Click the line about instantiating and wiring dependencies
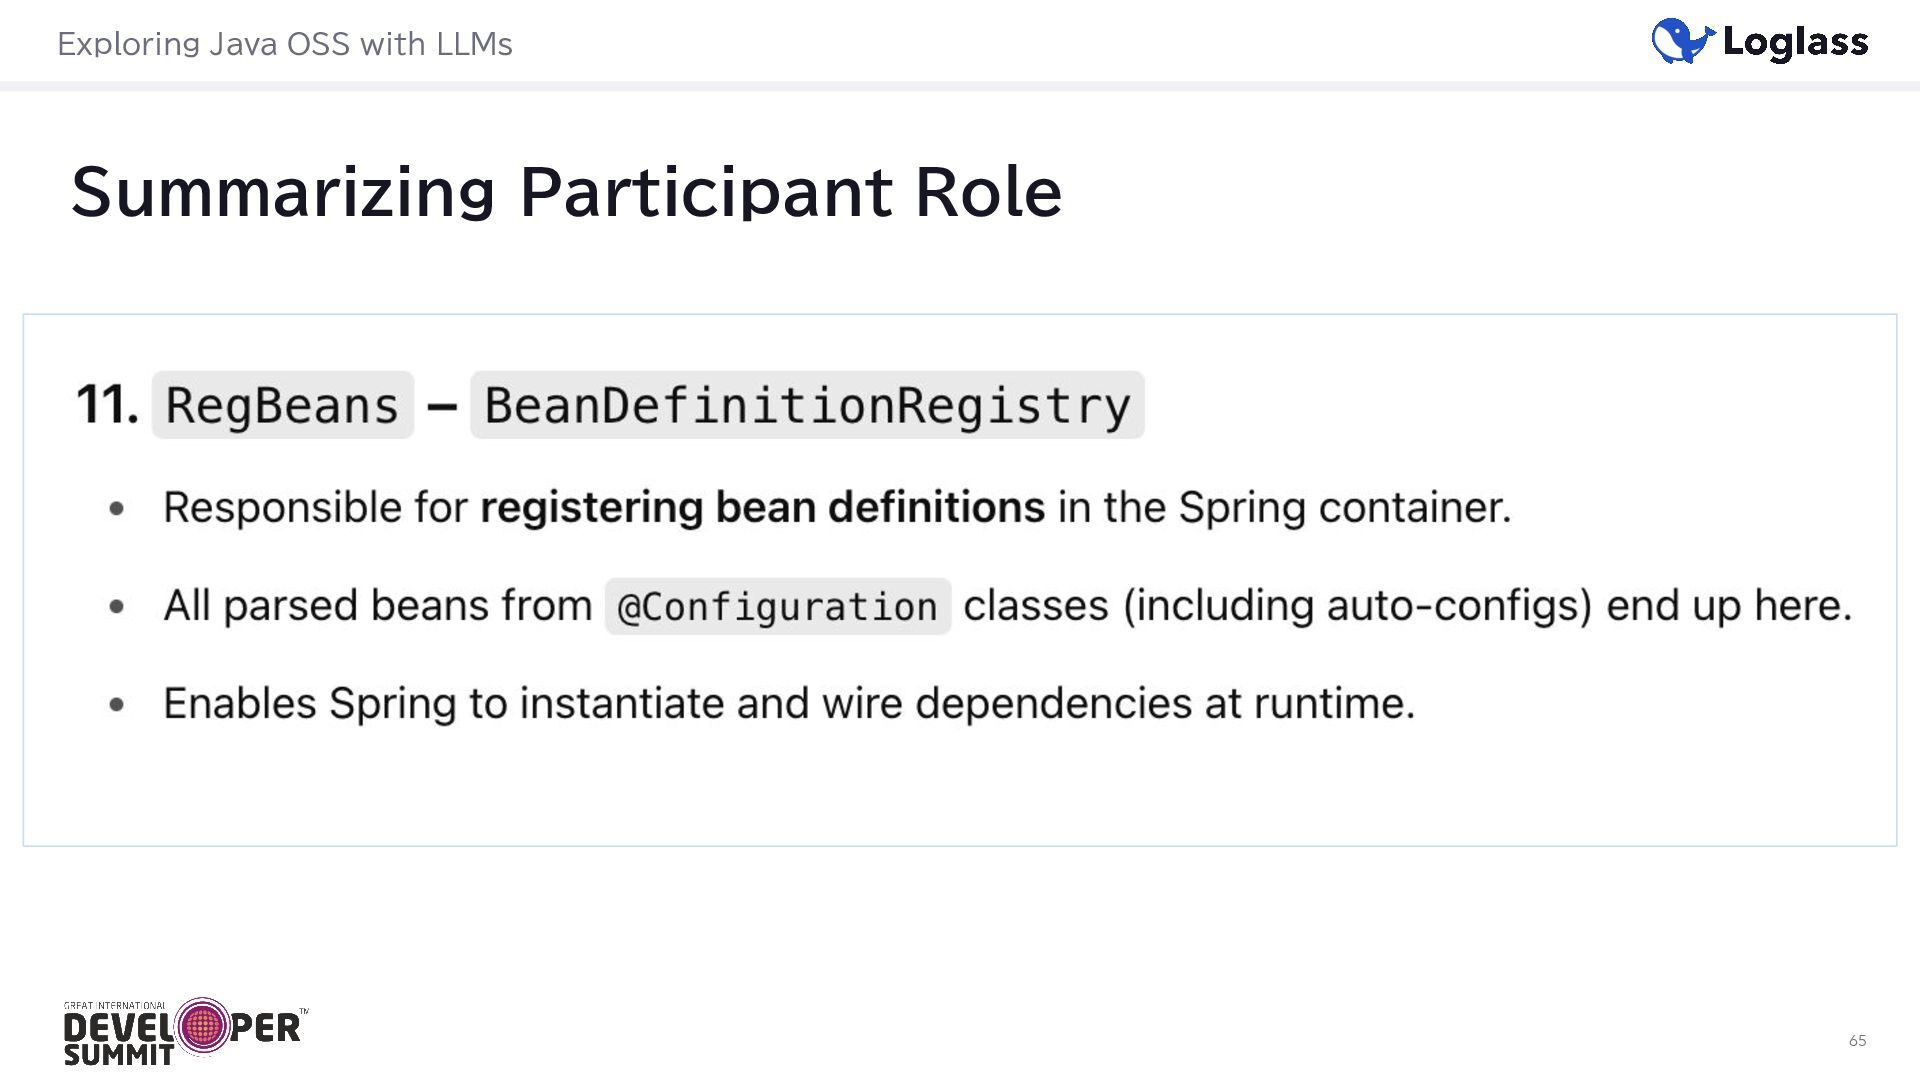Screen dimensions: 1920x1080 click(x=789, y=704)
